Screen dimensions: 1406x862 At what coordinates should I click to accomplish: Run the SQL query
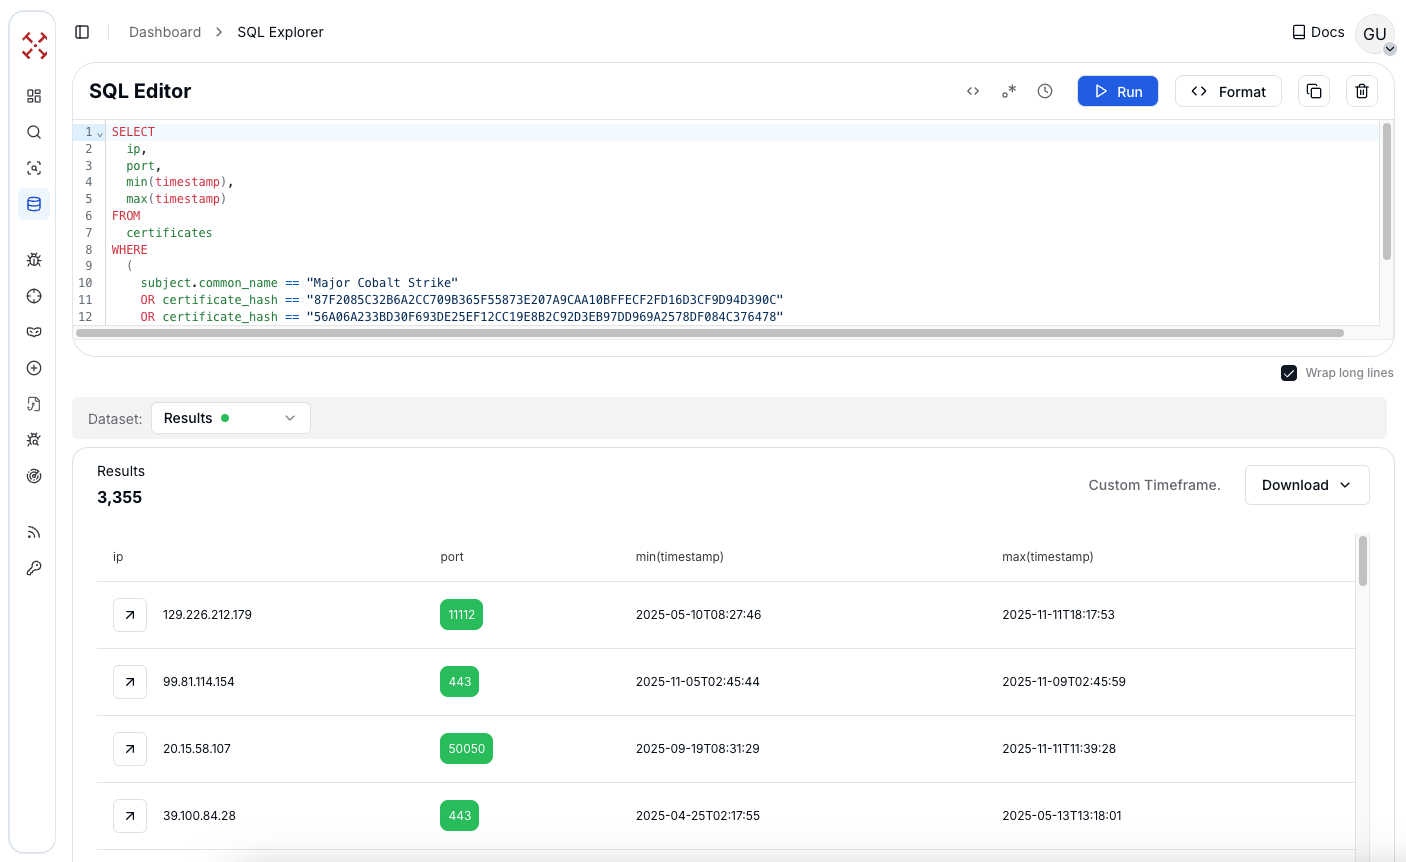[1117, 91]
